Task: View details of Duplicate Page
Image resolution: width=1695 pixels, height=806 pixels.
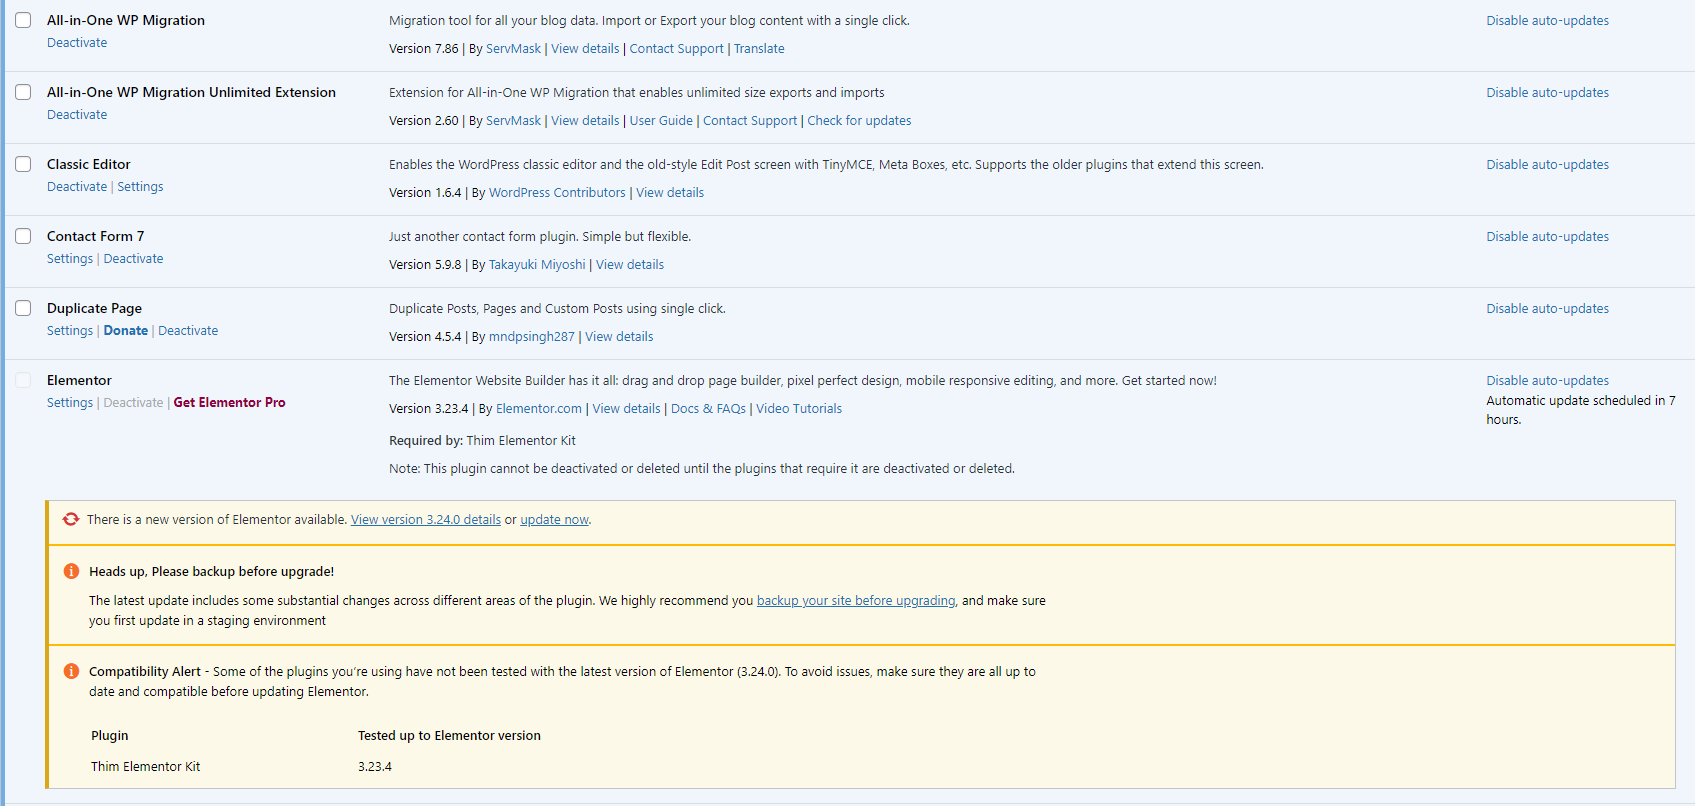Action: 619,337
